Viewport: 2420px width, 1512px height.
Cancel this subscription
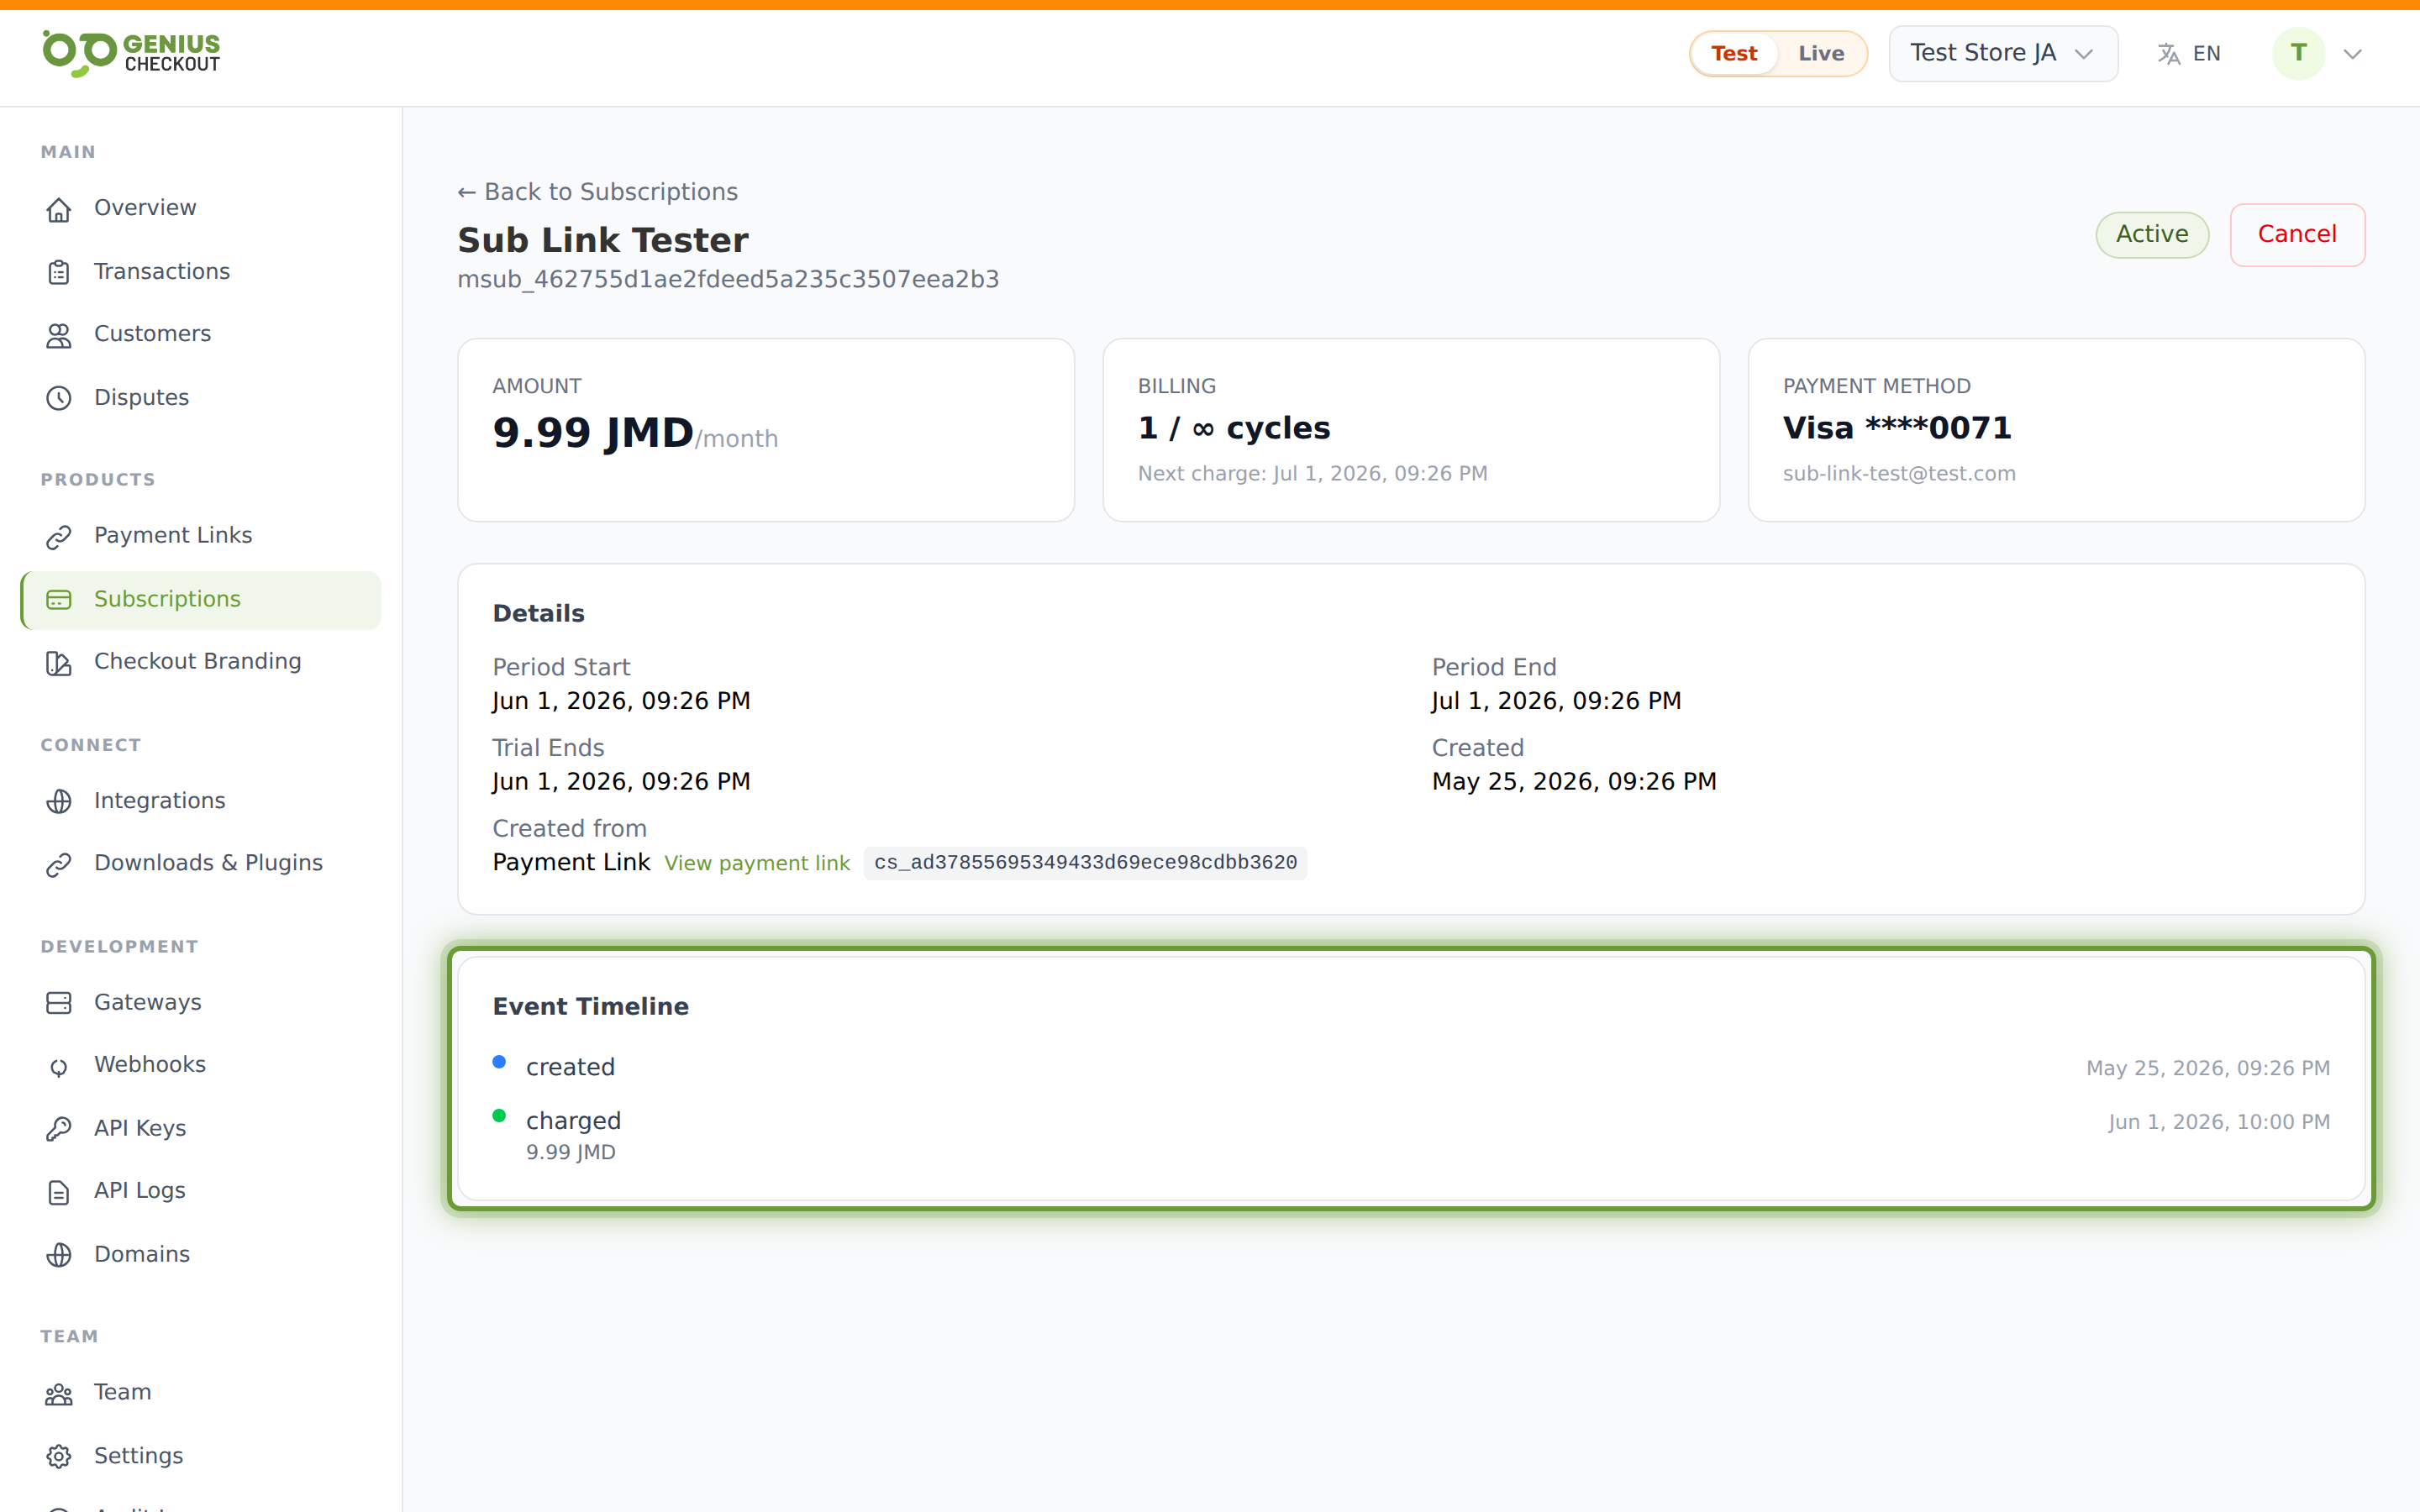tap(2297, 235)
